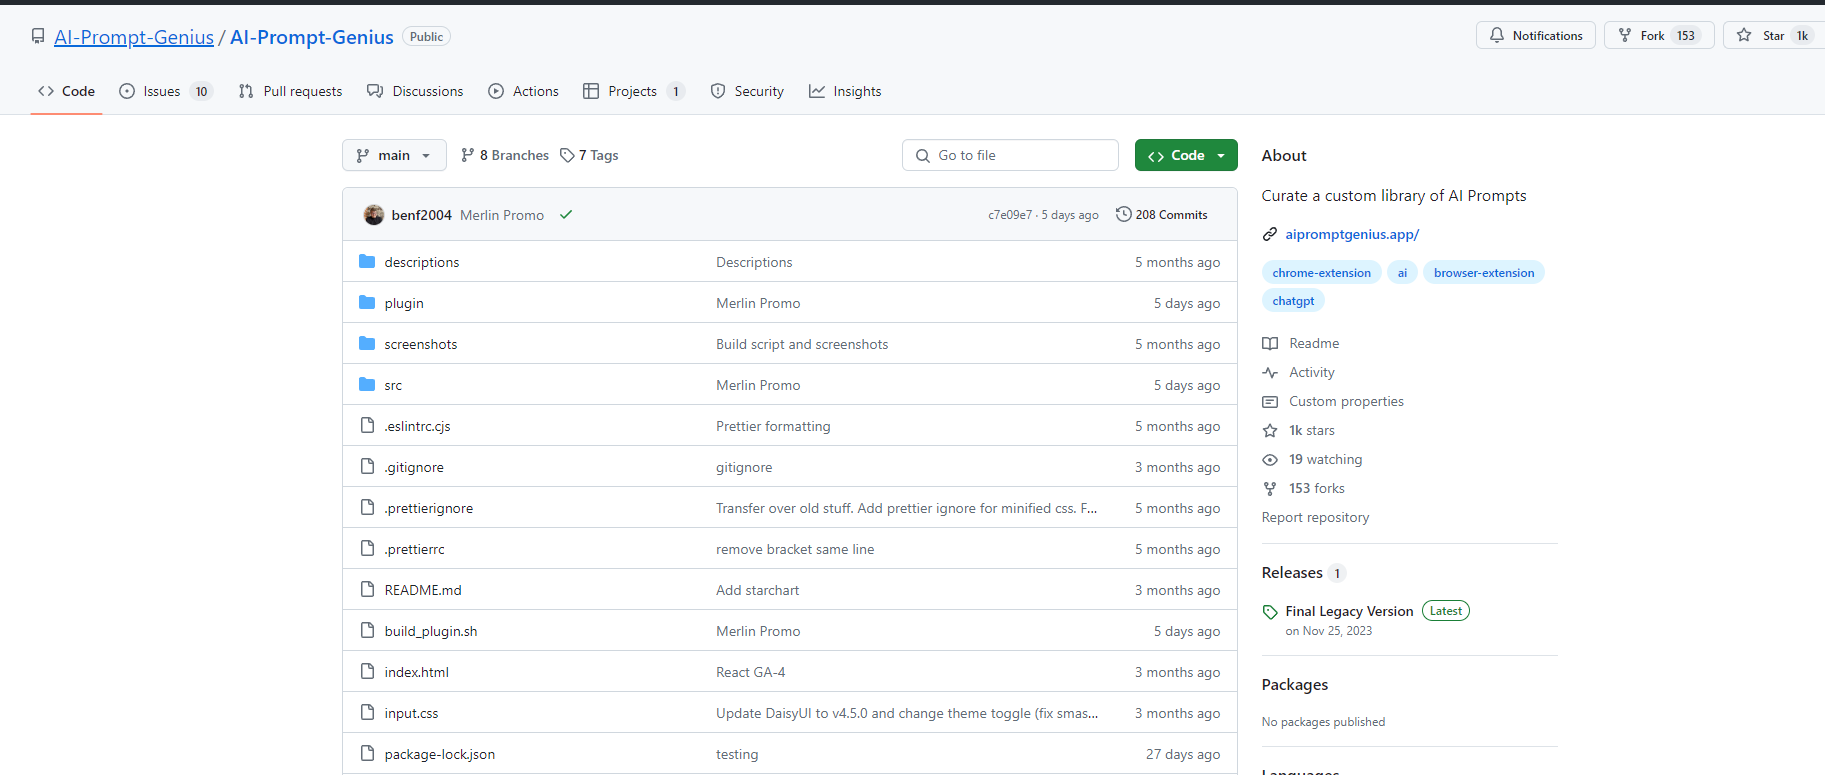
Task: View the 1k stars list
Action: (x=1300, y=430)
